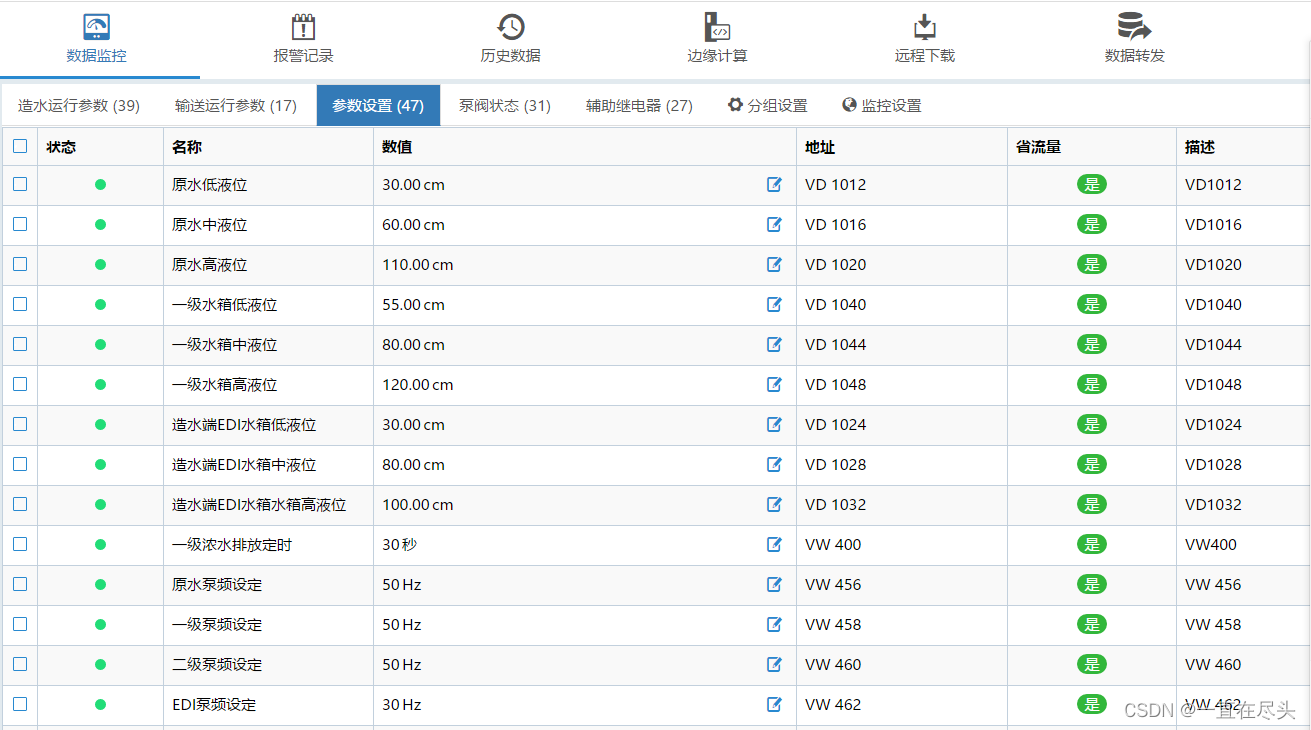Edit value of 造水端EDI水箱水箱高液位
The image size is (1311, 730).
pos(774,504)
